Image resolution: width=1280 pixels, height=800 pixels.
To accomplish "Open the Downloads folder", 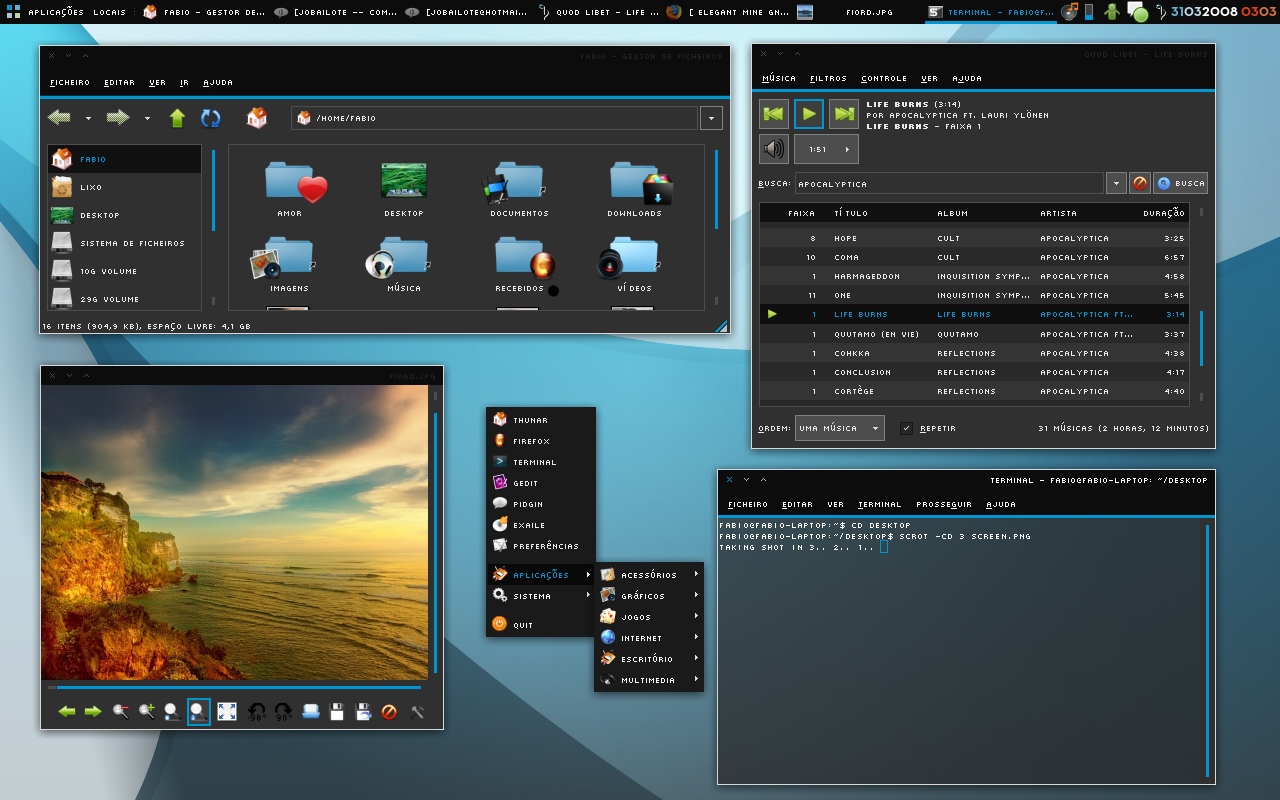I will coord(635,189).
